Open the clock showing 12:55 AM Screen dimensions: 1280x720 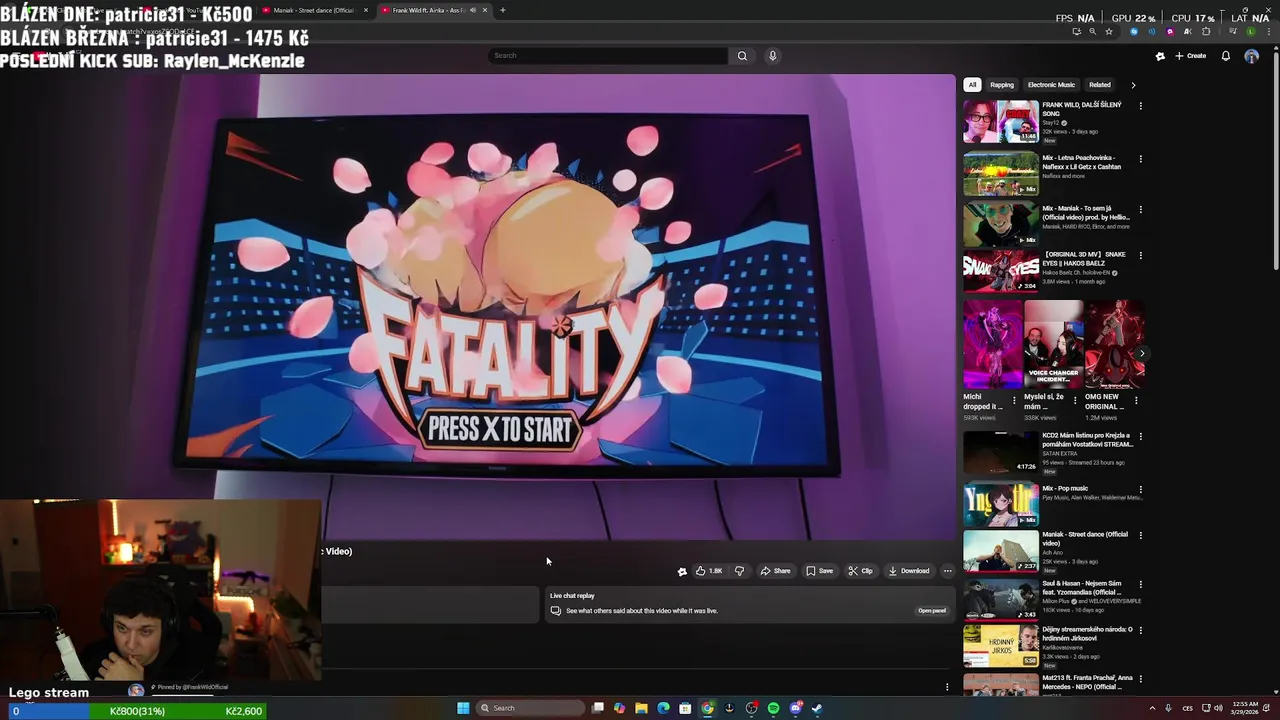(1246, 708)
